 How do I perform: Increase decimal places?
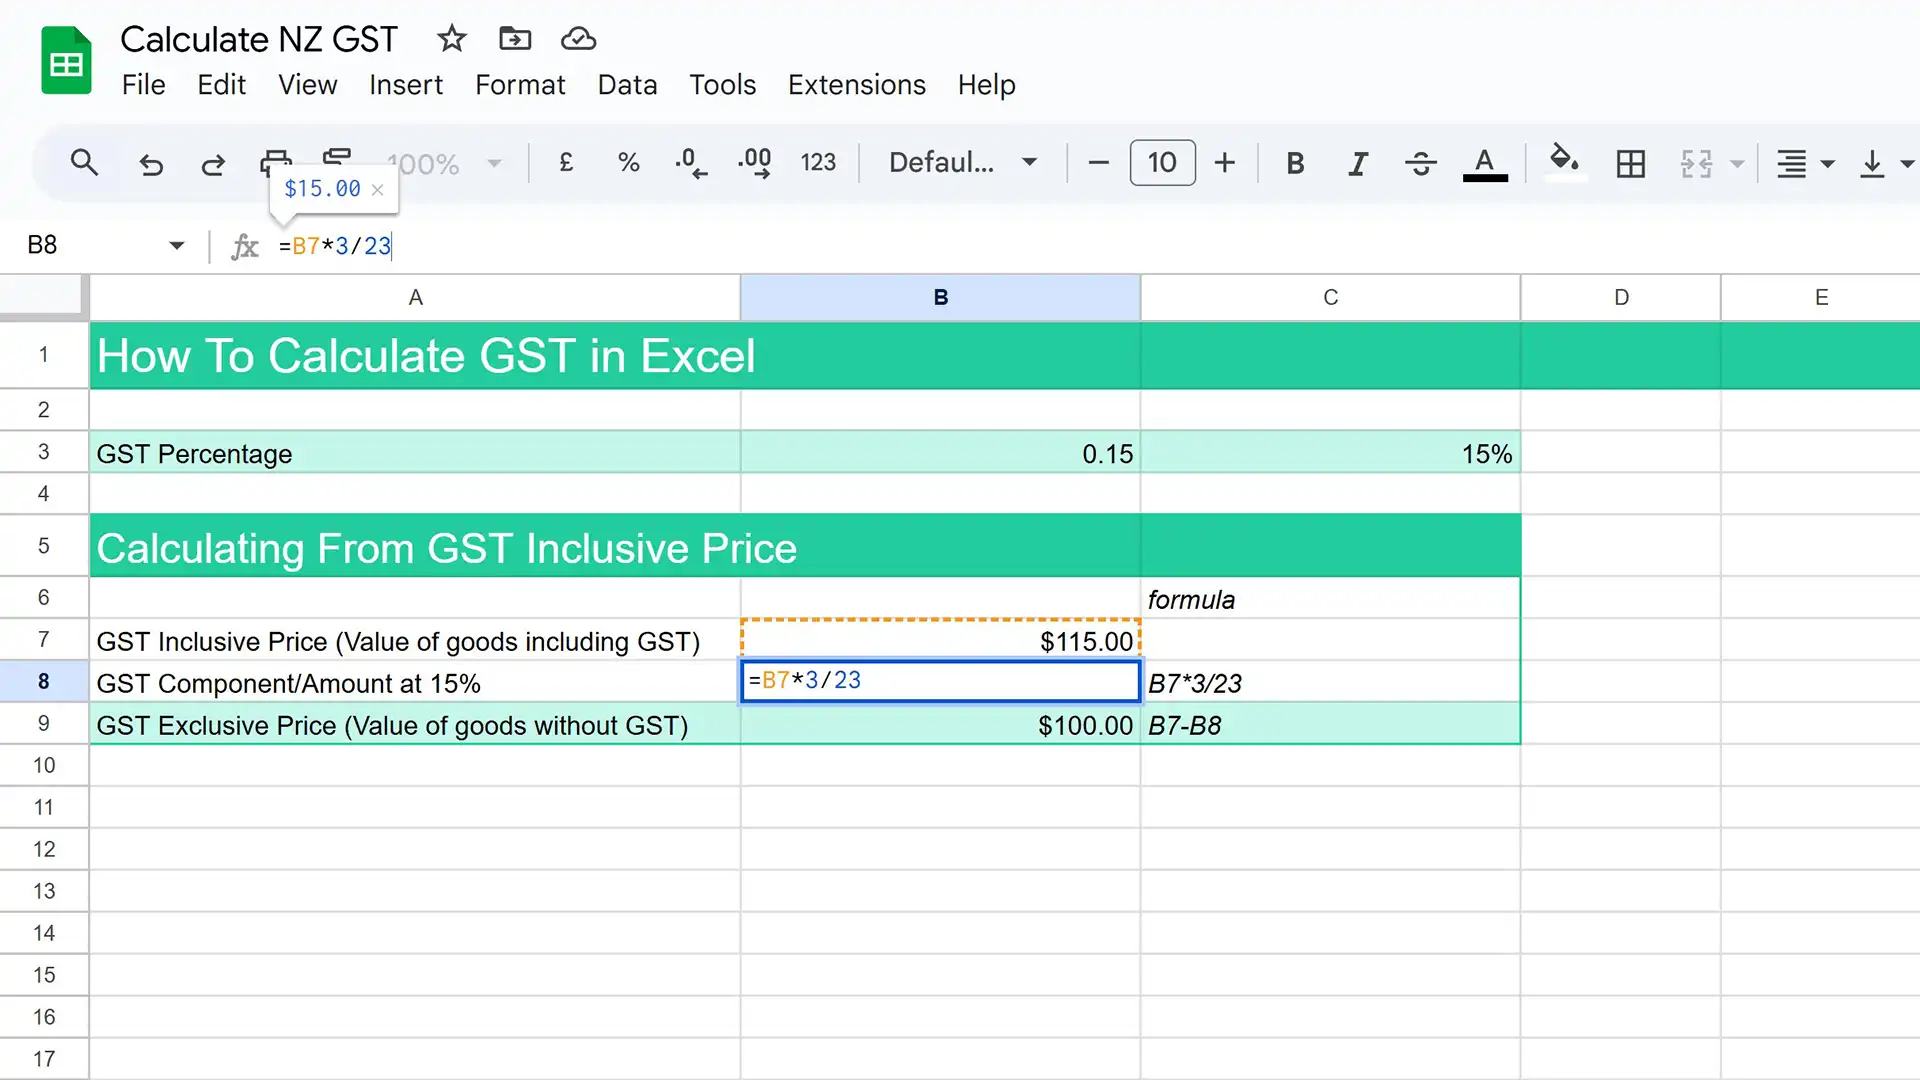tap(755, 162)
